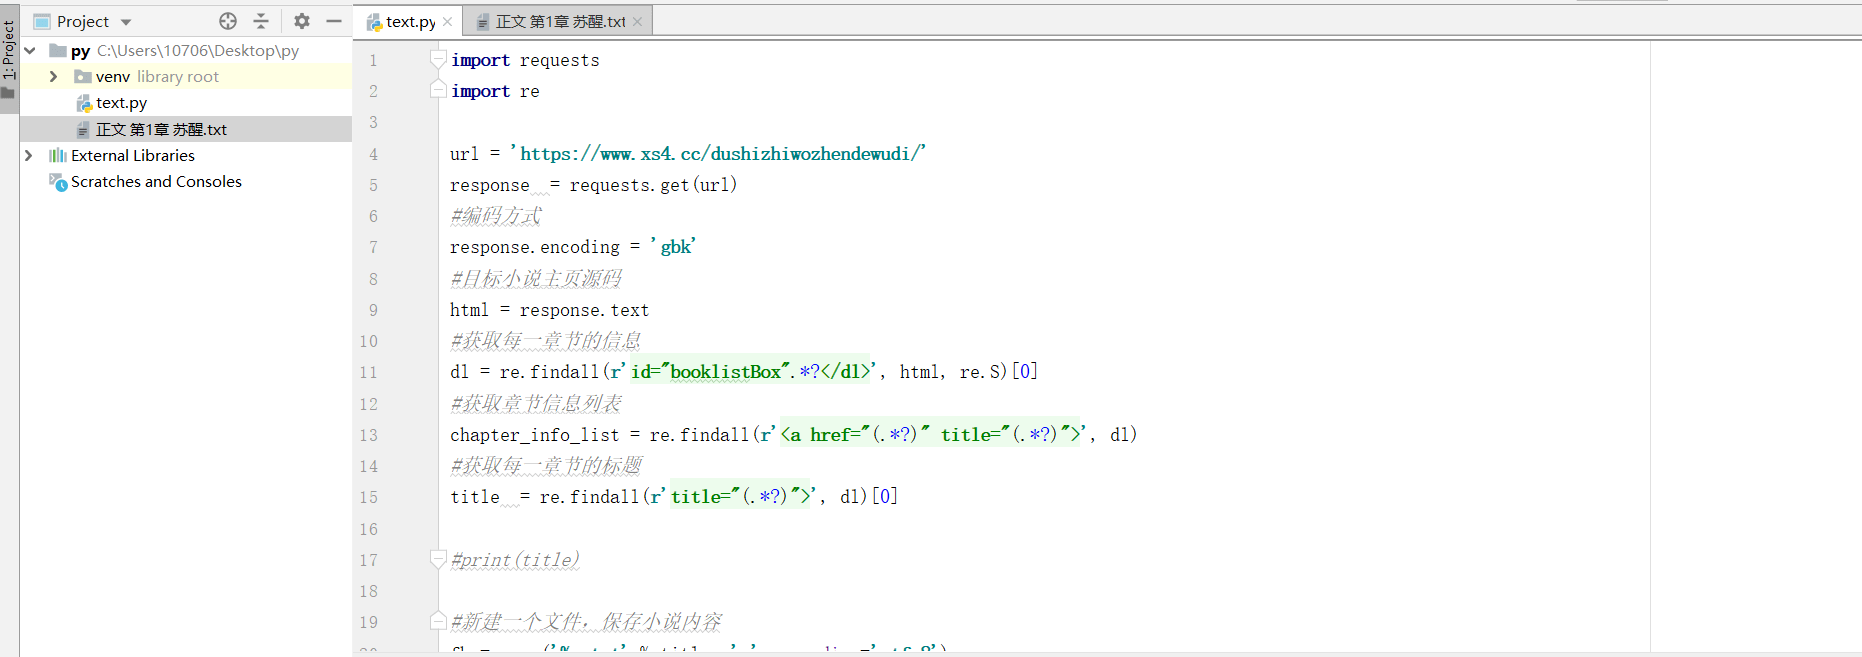Click the root path C:\Users\10706\Desktop\py

[198, 50]
